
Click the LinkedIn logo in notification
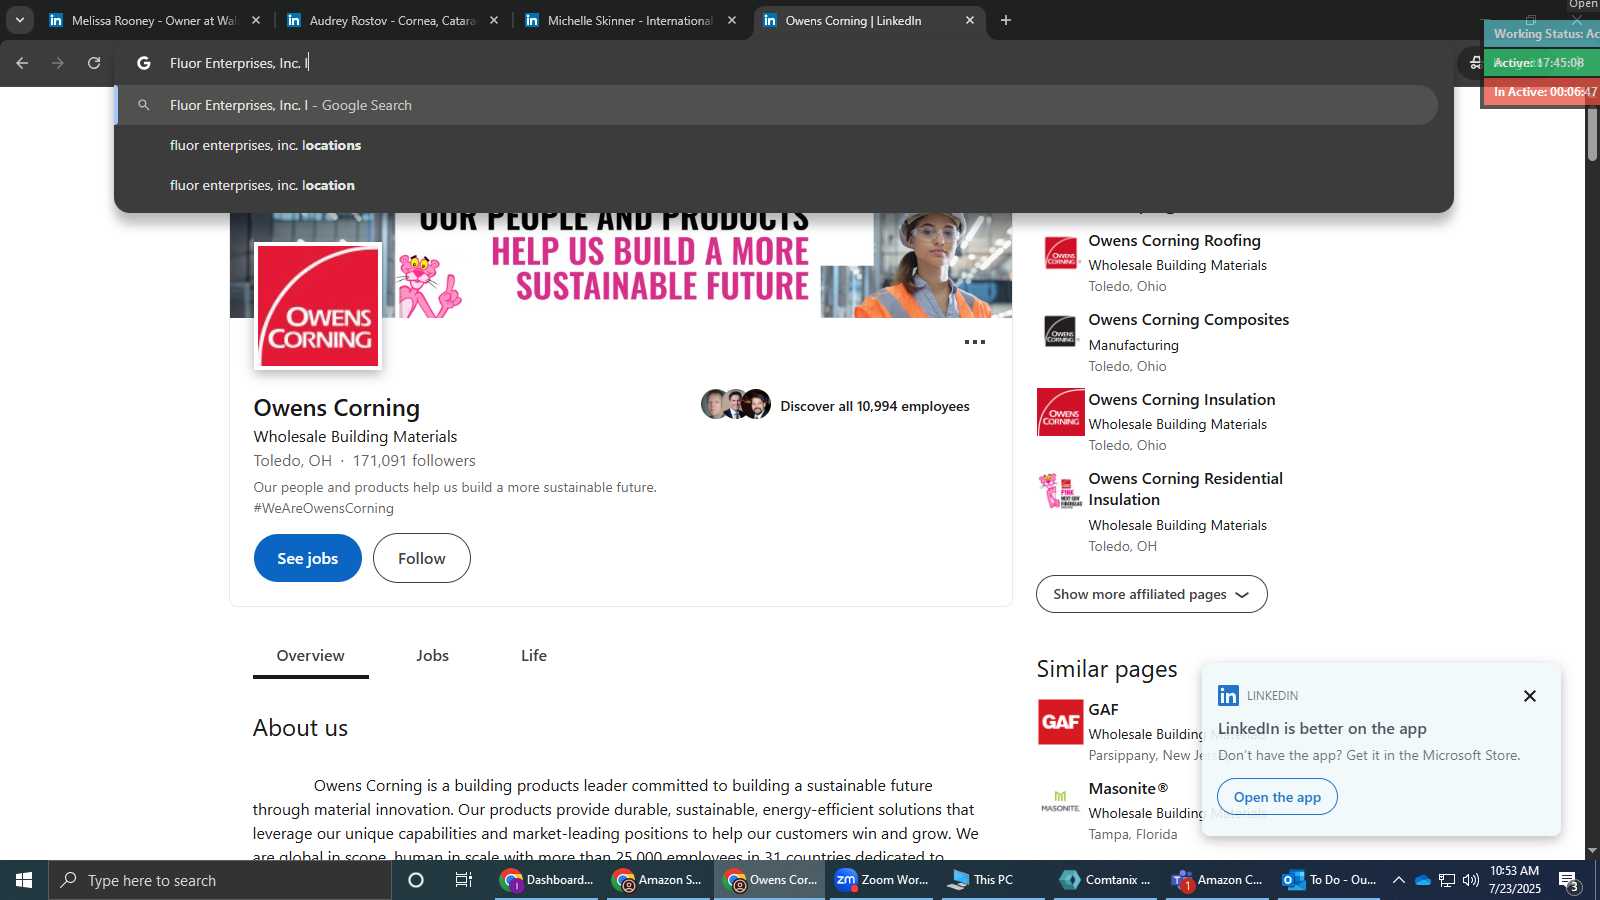(1228, 695)
